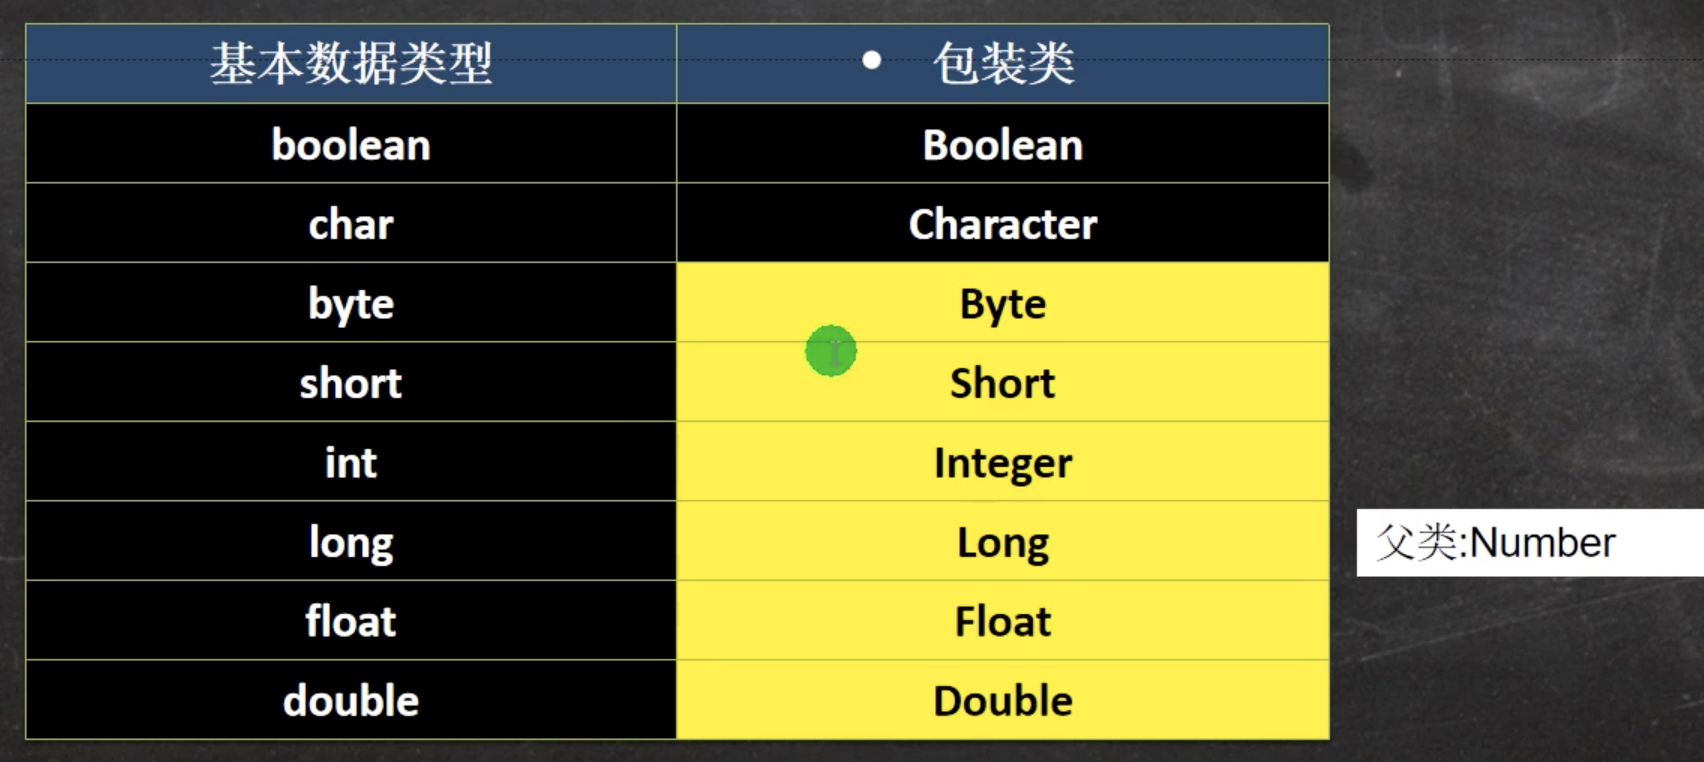Click the lowercase double cell
Viewport: 1704px width, 762px height.
351,701
